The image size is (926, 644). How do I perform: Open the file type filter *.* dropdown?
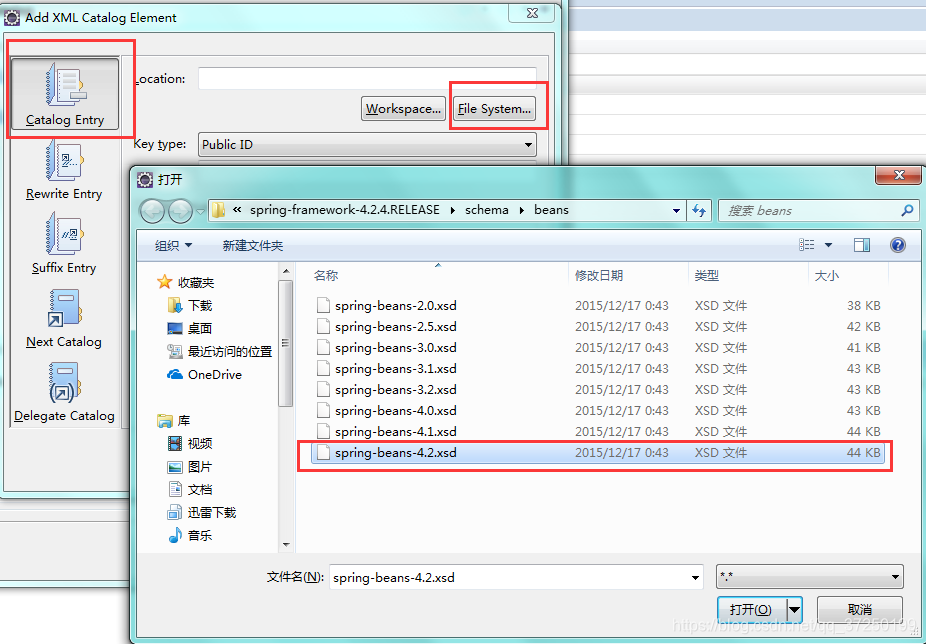coord(810,577)
